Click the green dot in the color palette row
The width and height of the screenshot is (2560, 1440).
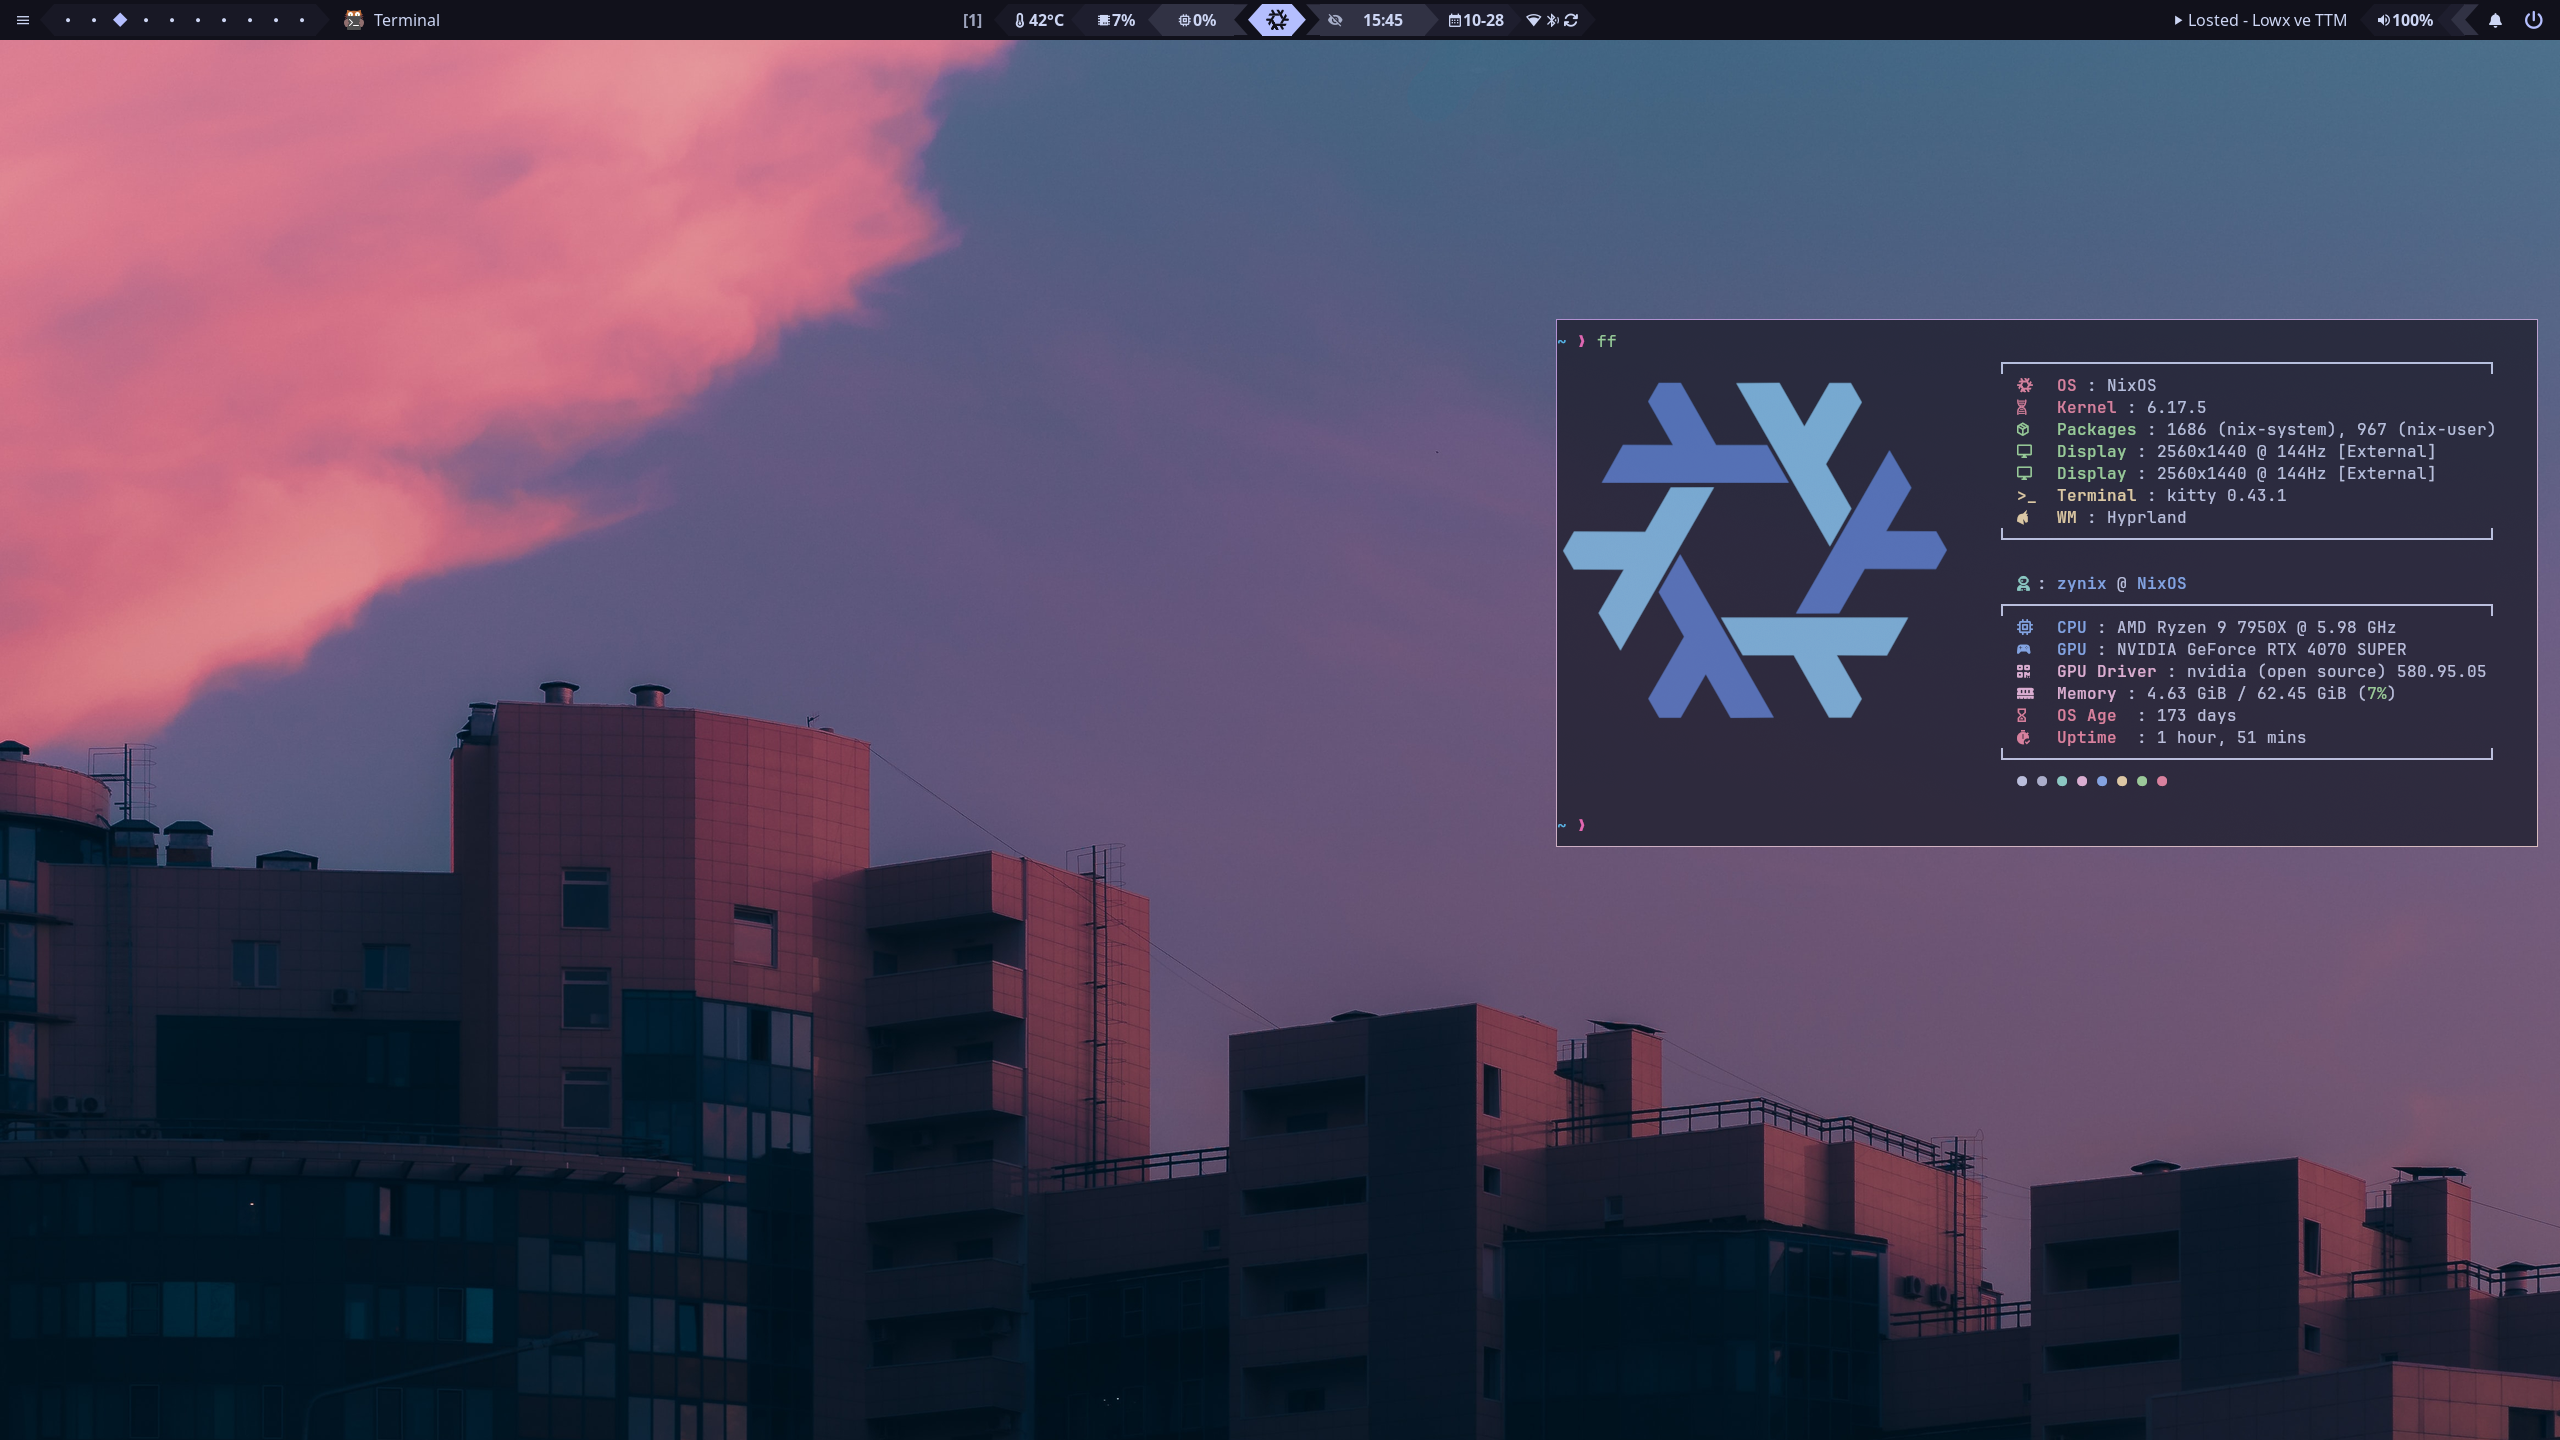[2142, 781]
